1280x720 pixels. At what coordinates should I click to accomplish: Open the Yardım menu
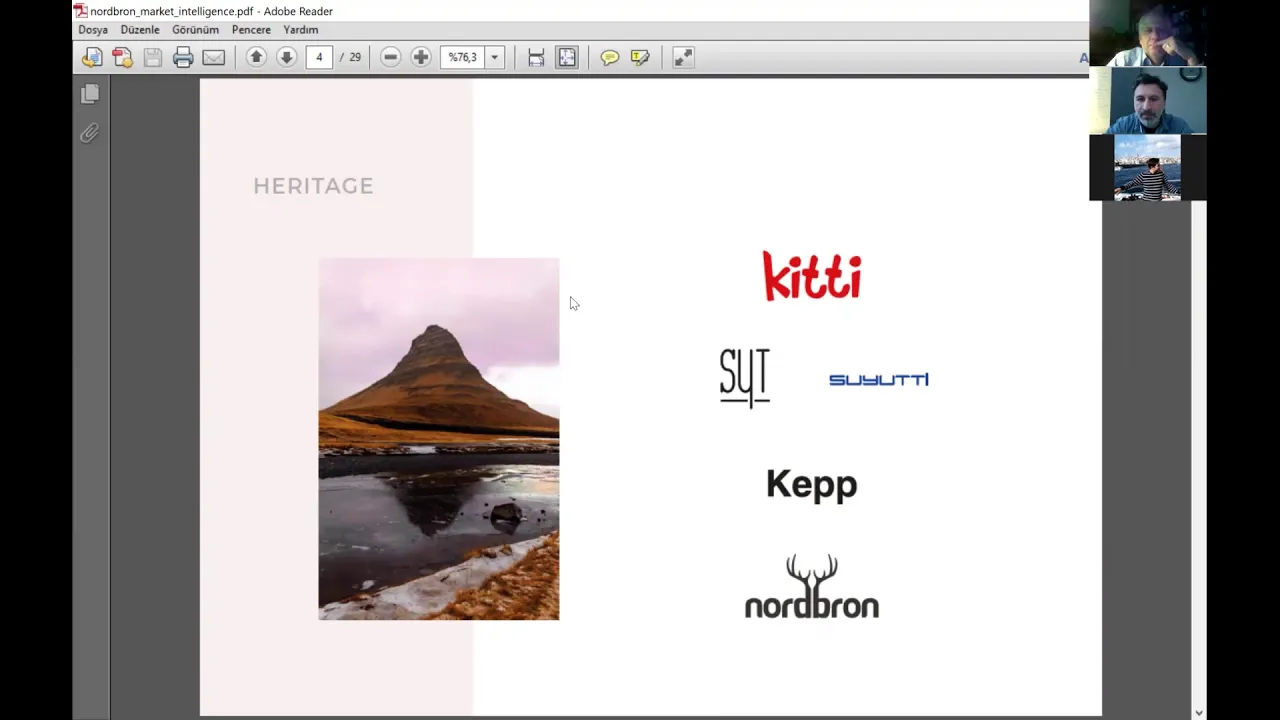coord(301,30)
